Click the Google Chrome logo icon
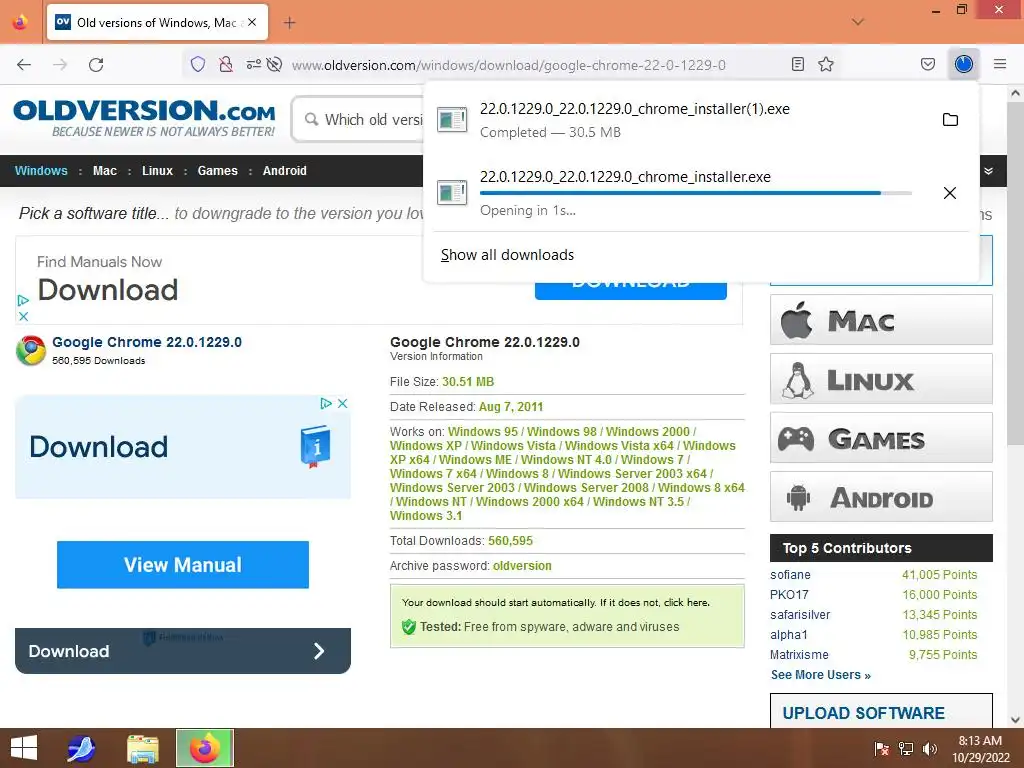Screen dimensions: 1024x768 coord(31,350)
